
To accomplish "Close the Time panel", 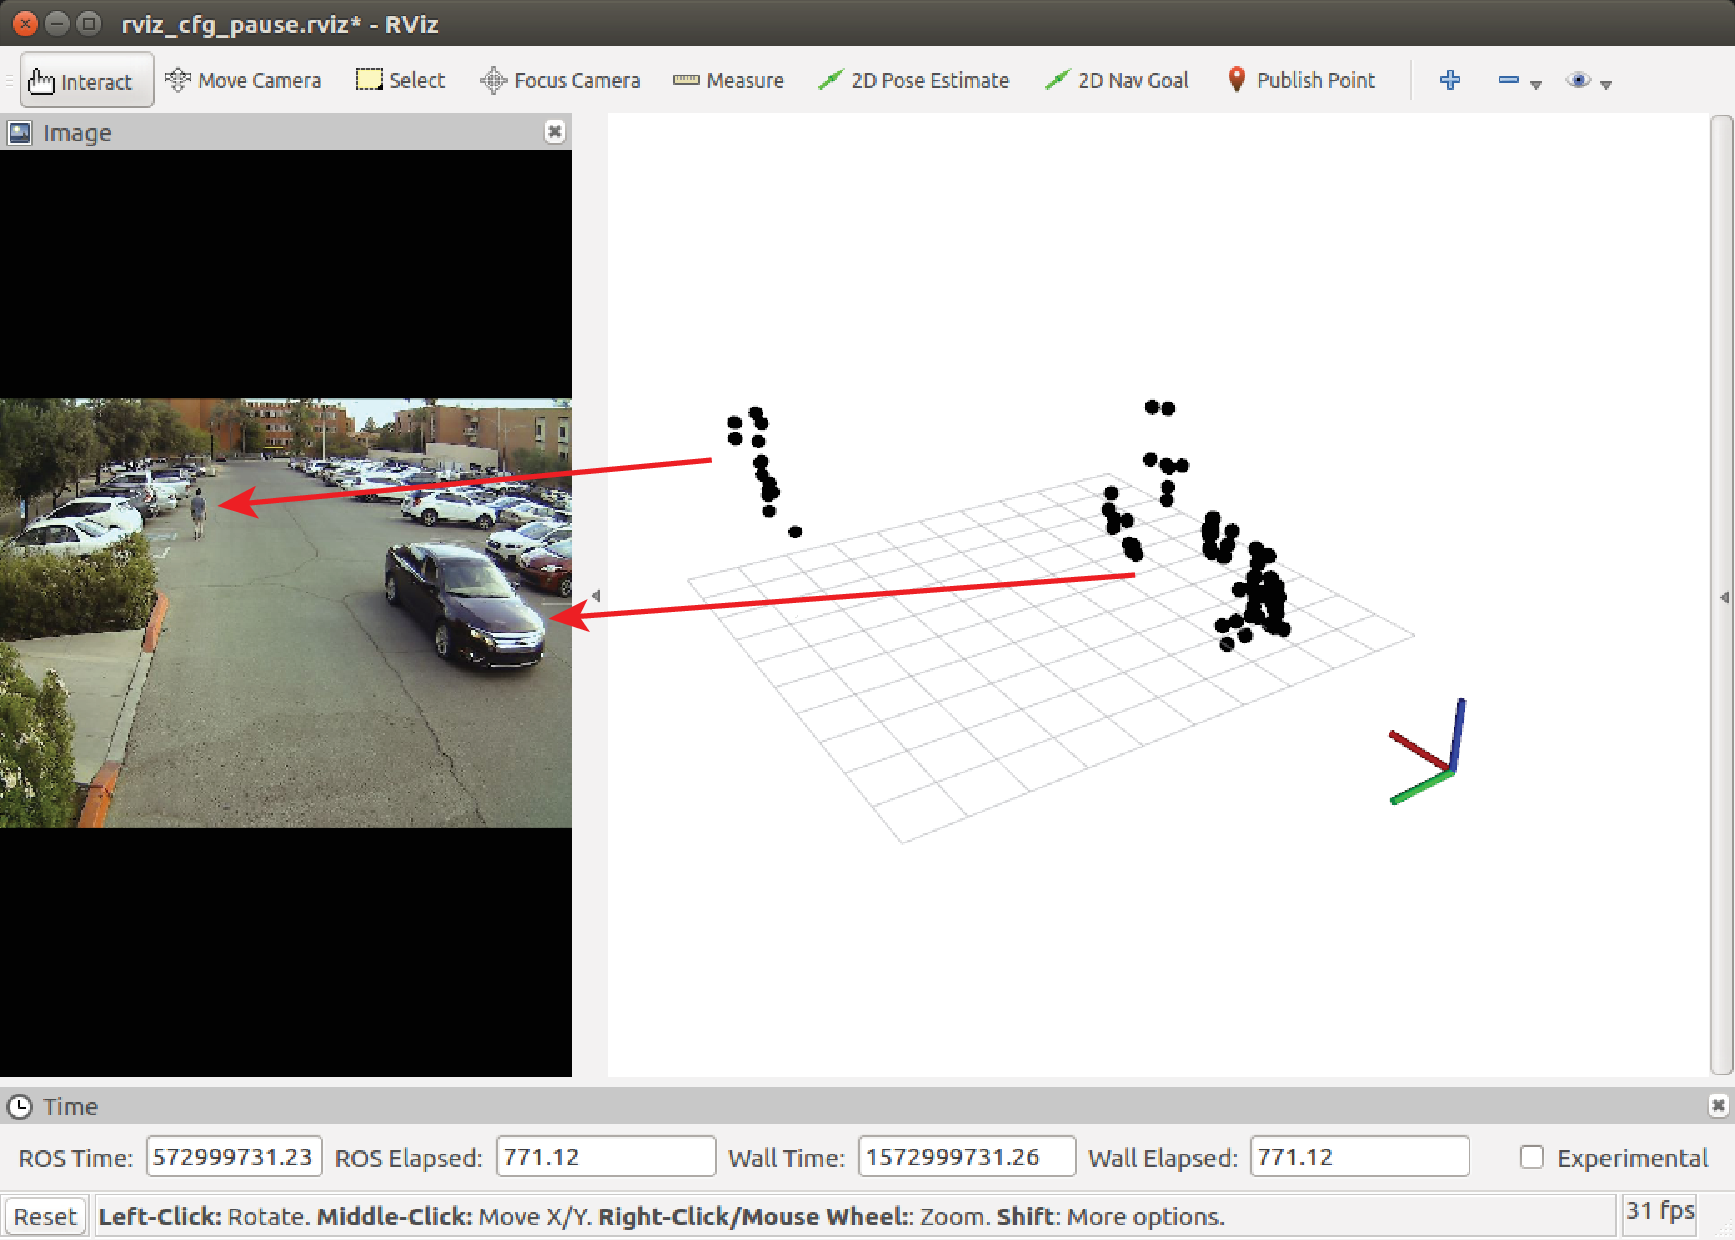I will pos(1718,1105).
